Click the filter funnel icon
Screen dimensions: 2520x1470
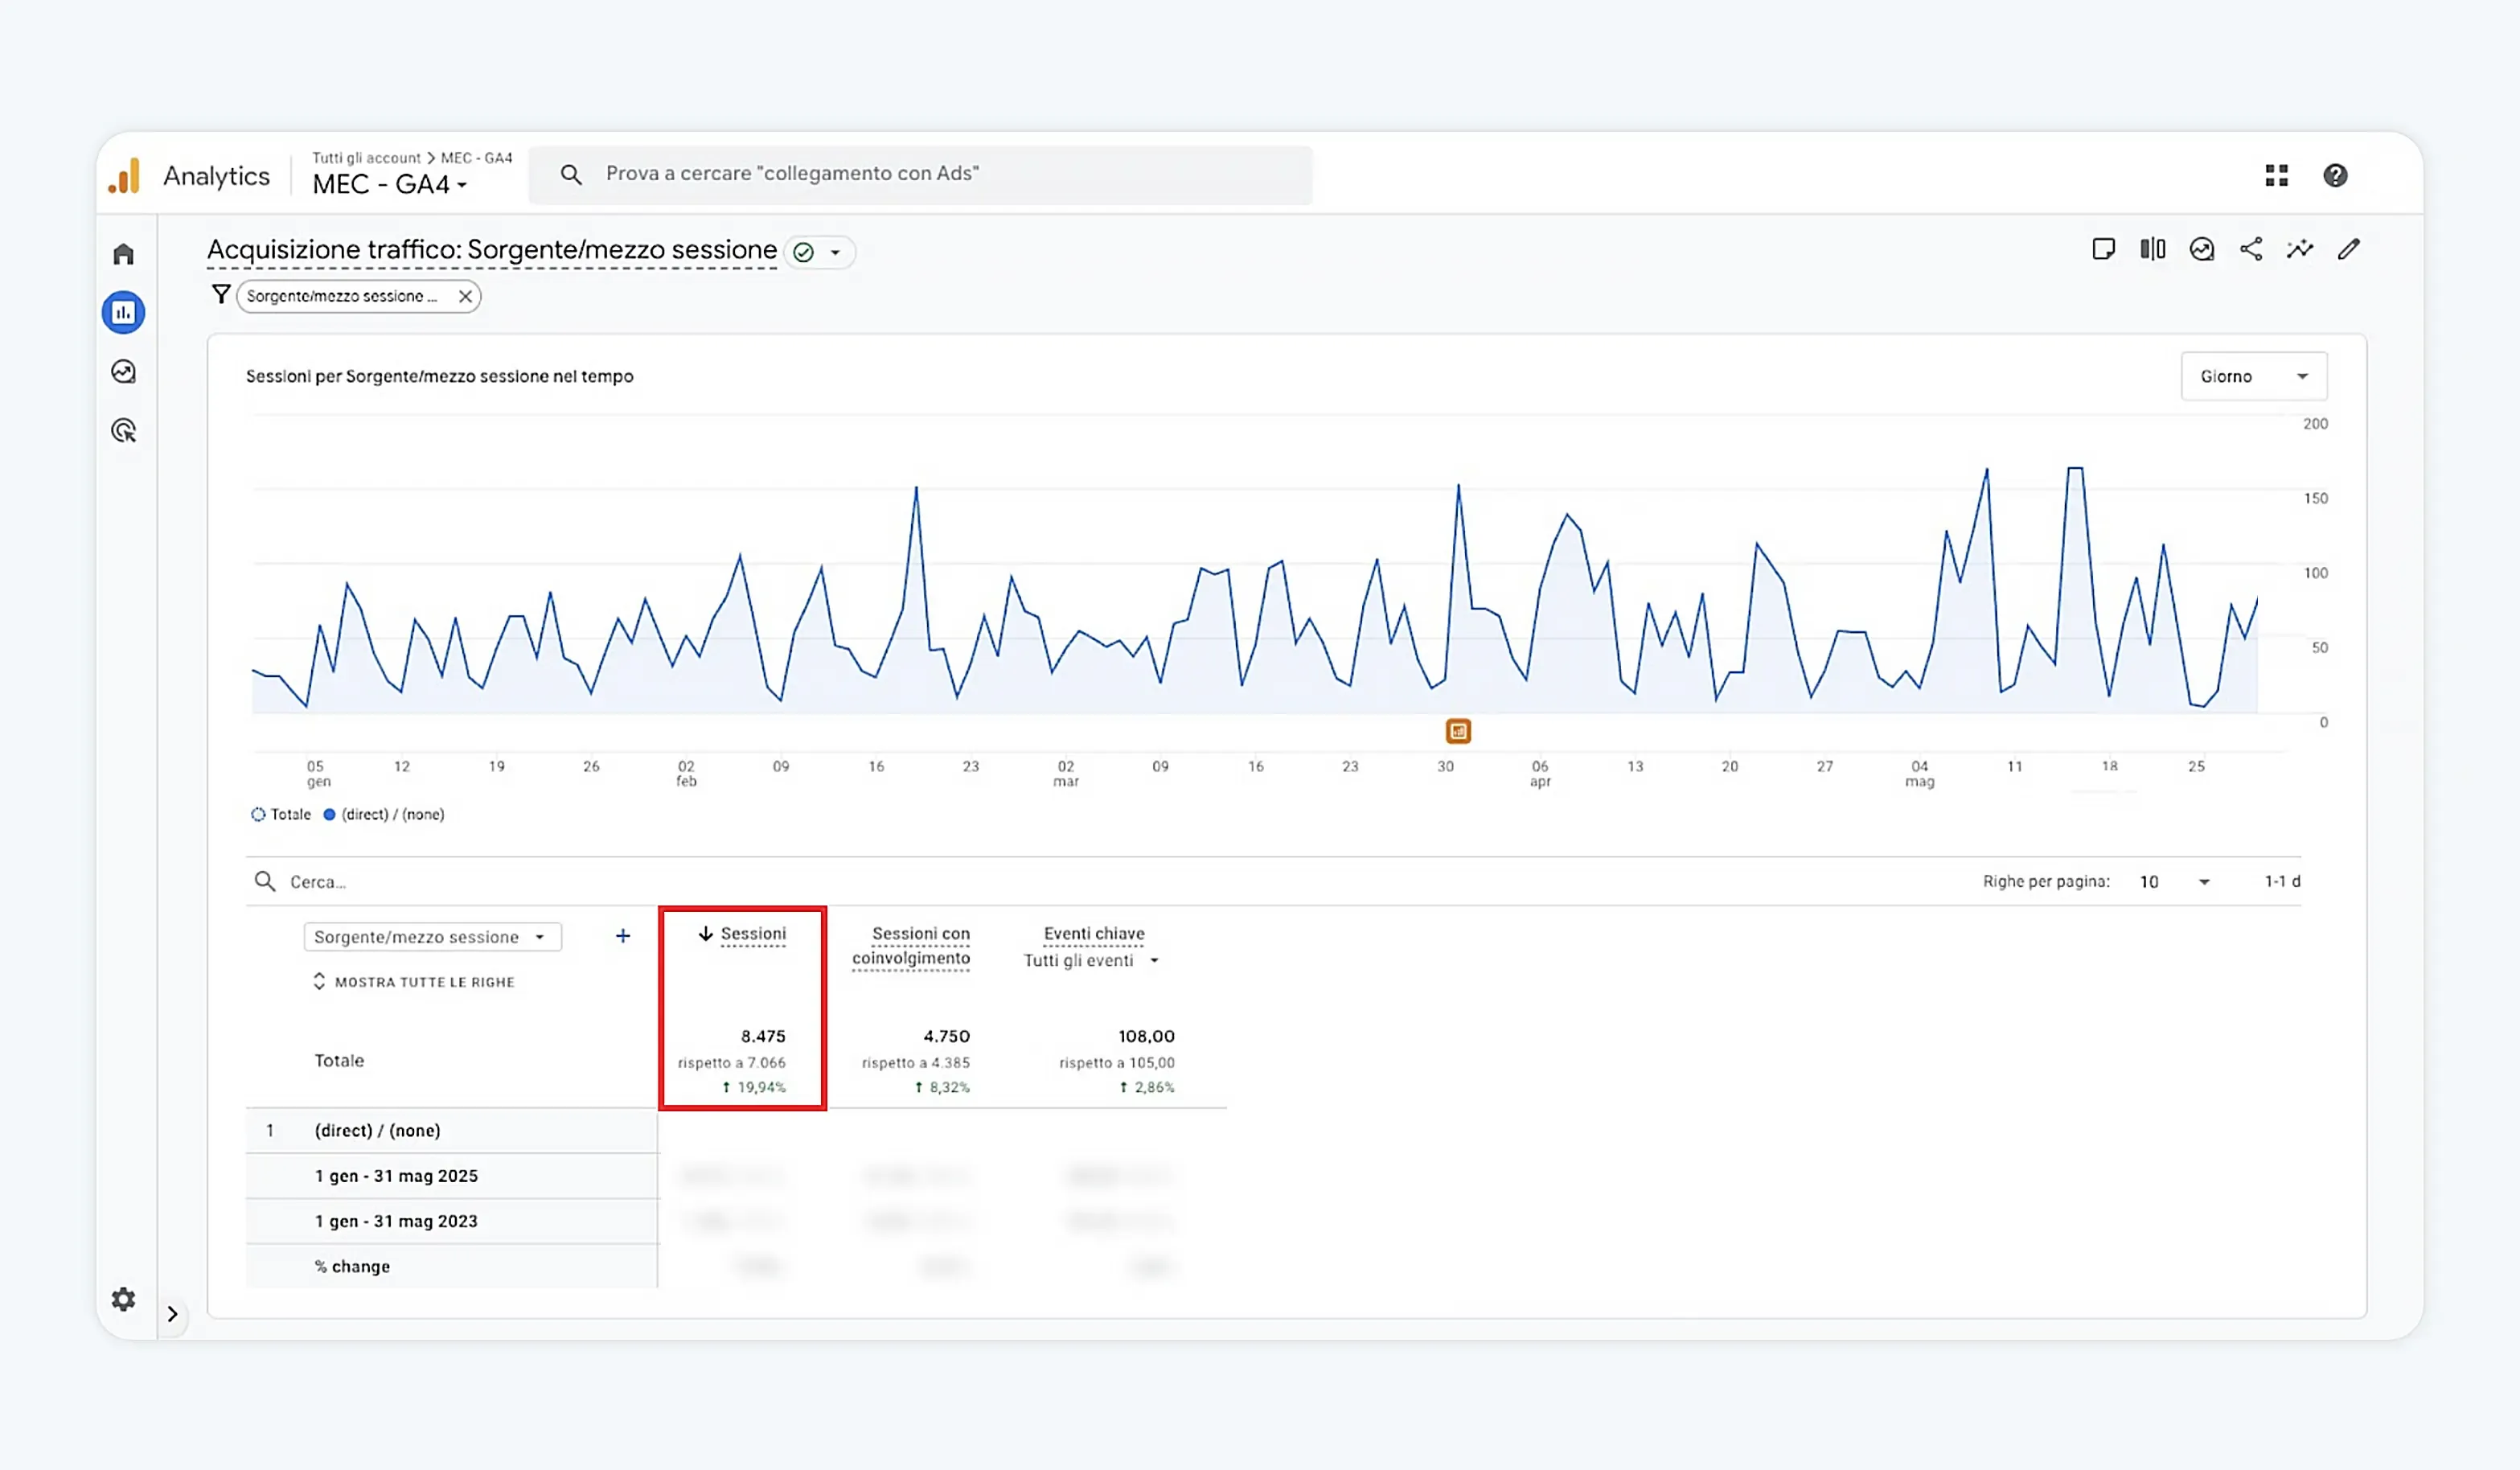click(221, 295)
